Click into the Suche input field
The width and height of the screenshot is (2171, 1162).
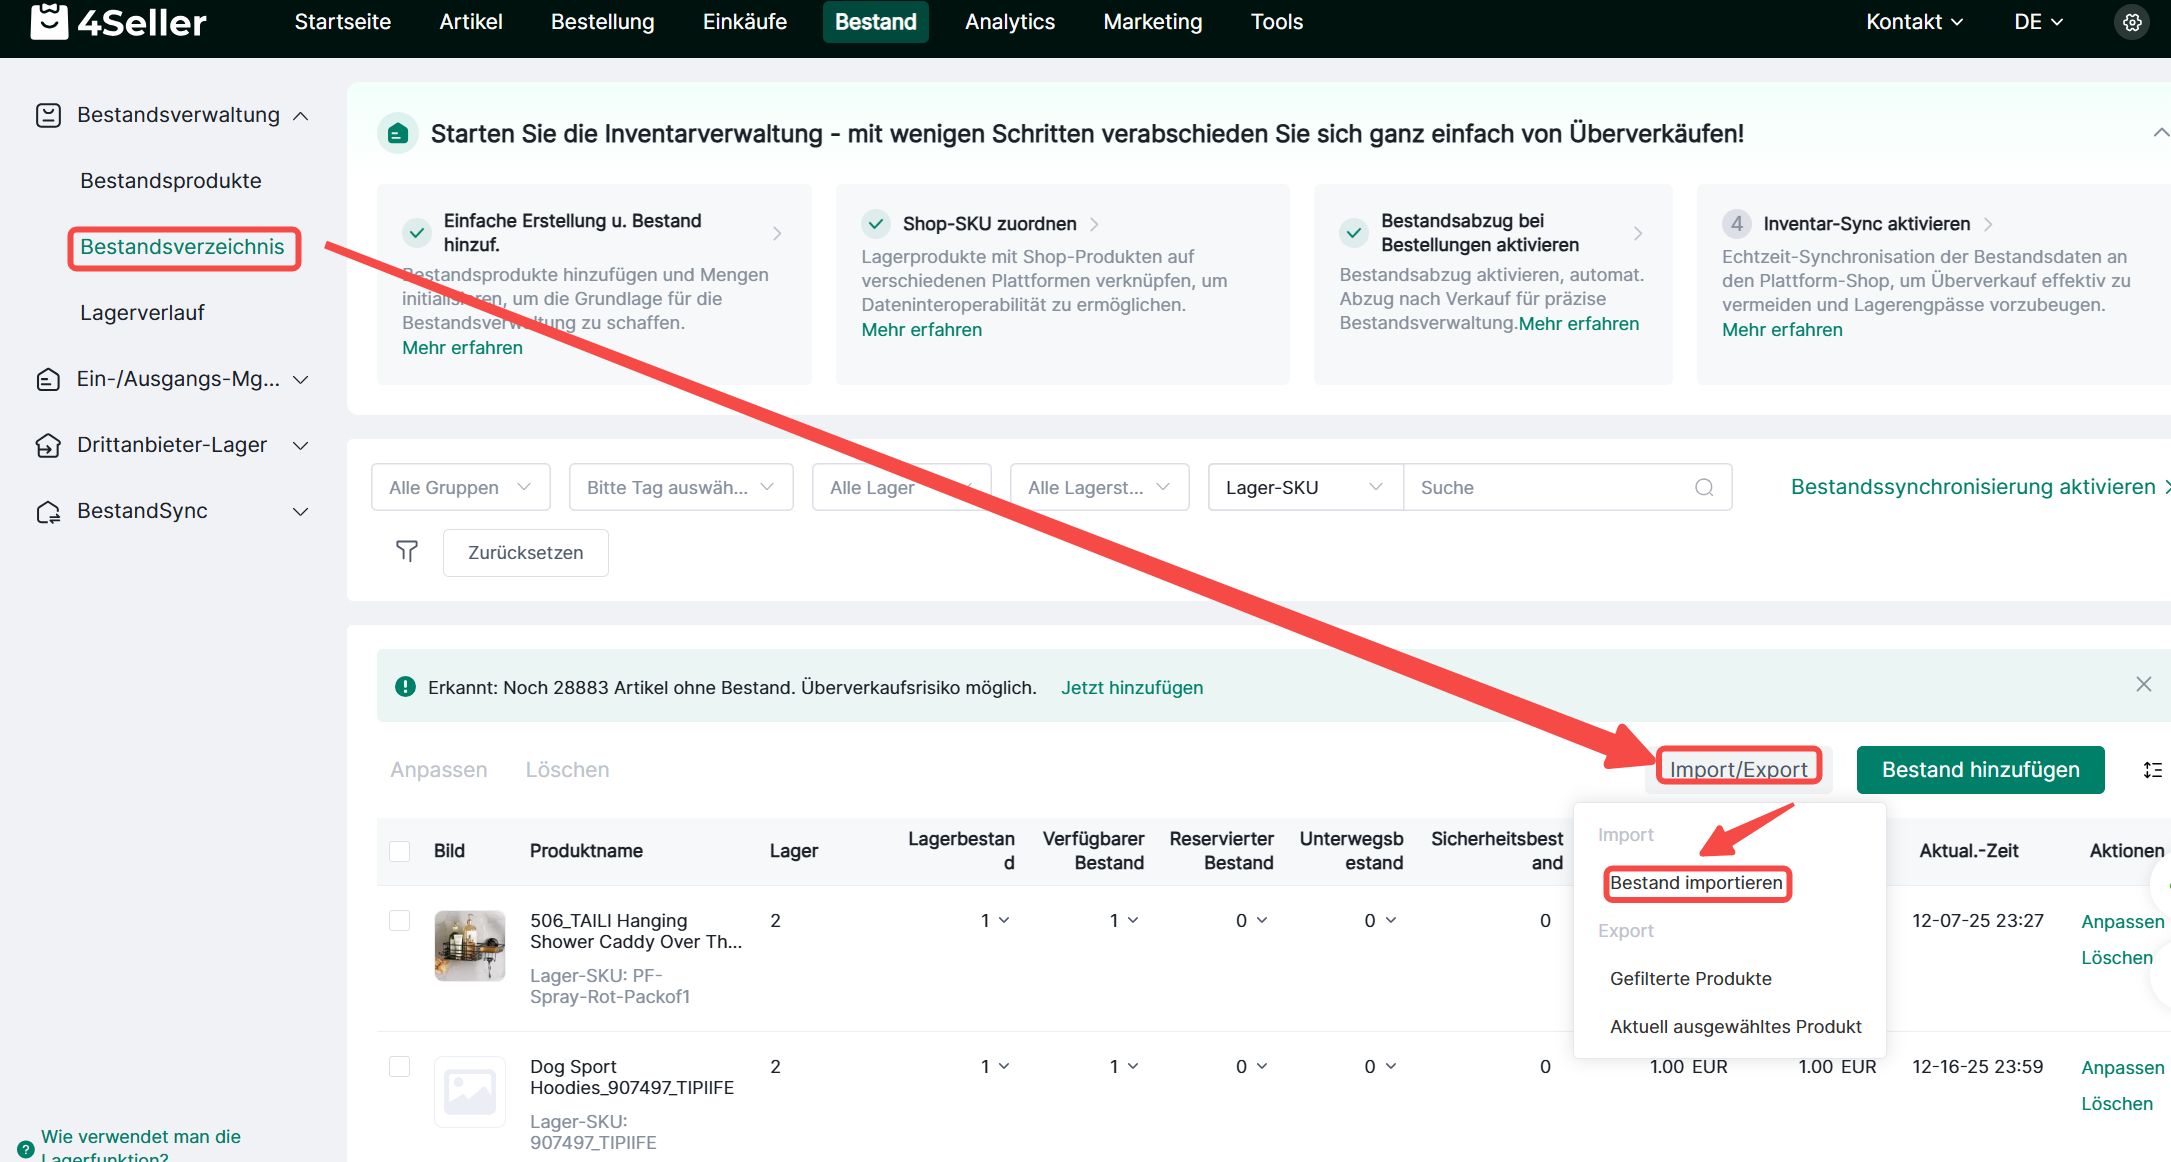(1545, 487)
